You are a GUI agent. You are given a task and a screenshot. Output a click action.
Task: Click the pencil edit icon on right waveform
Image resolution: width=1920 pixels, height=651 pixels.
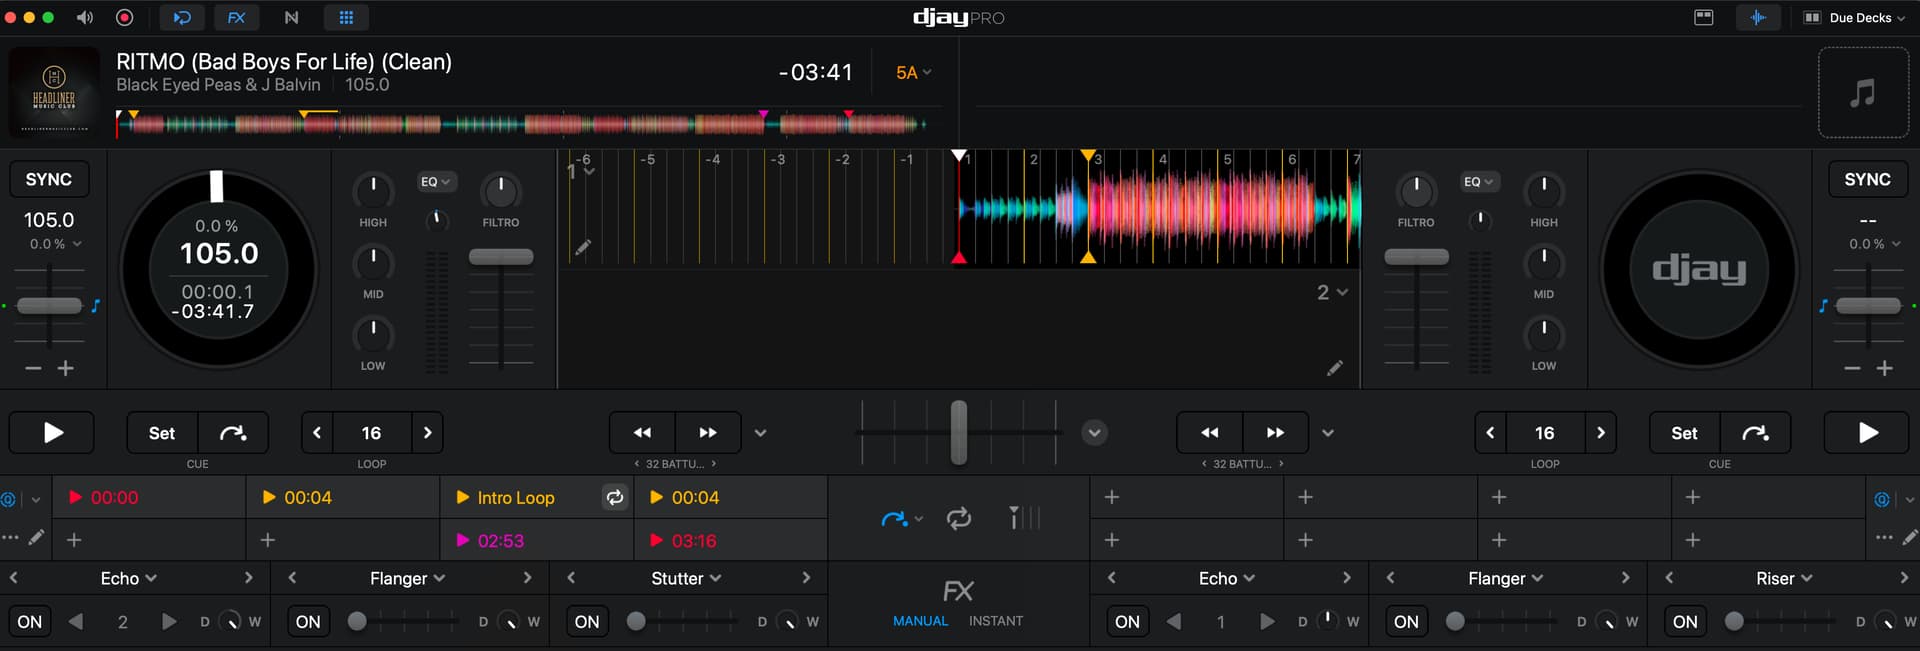[x=1334, y=369]
